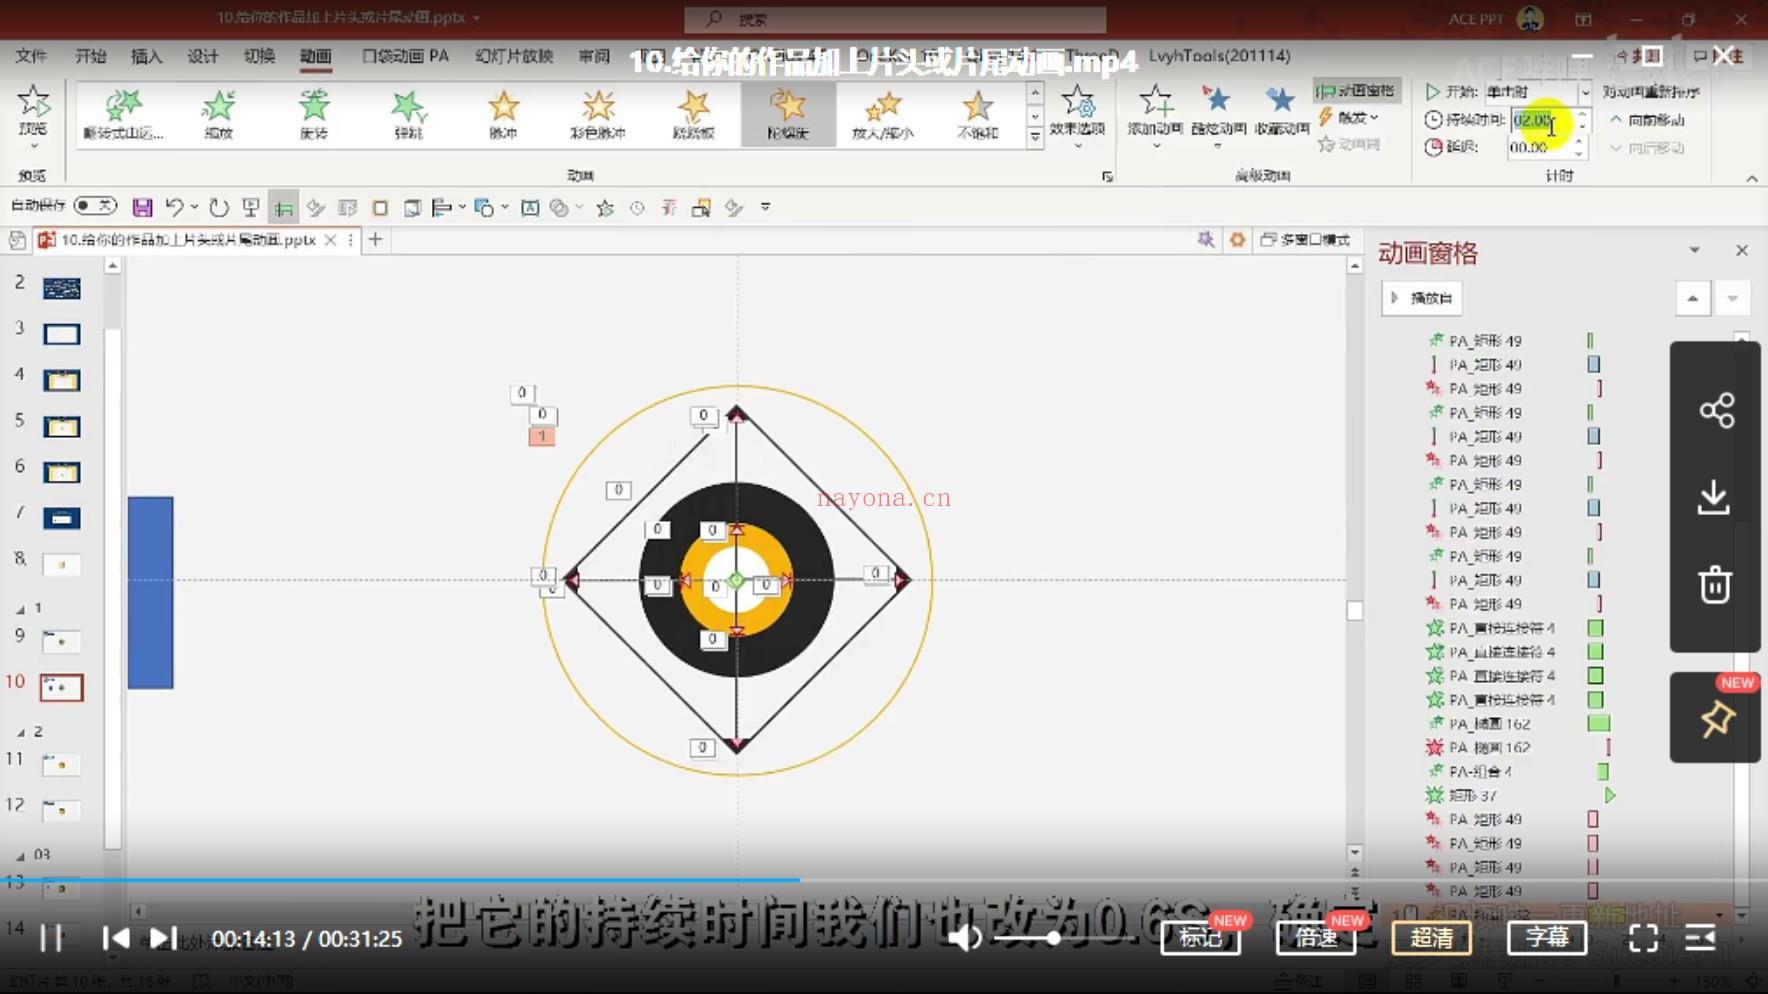Select the 陀螺旋 spin animation

[x=788, y=114]
